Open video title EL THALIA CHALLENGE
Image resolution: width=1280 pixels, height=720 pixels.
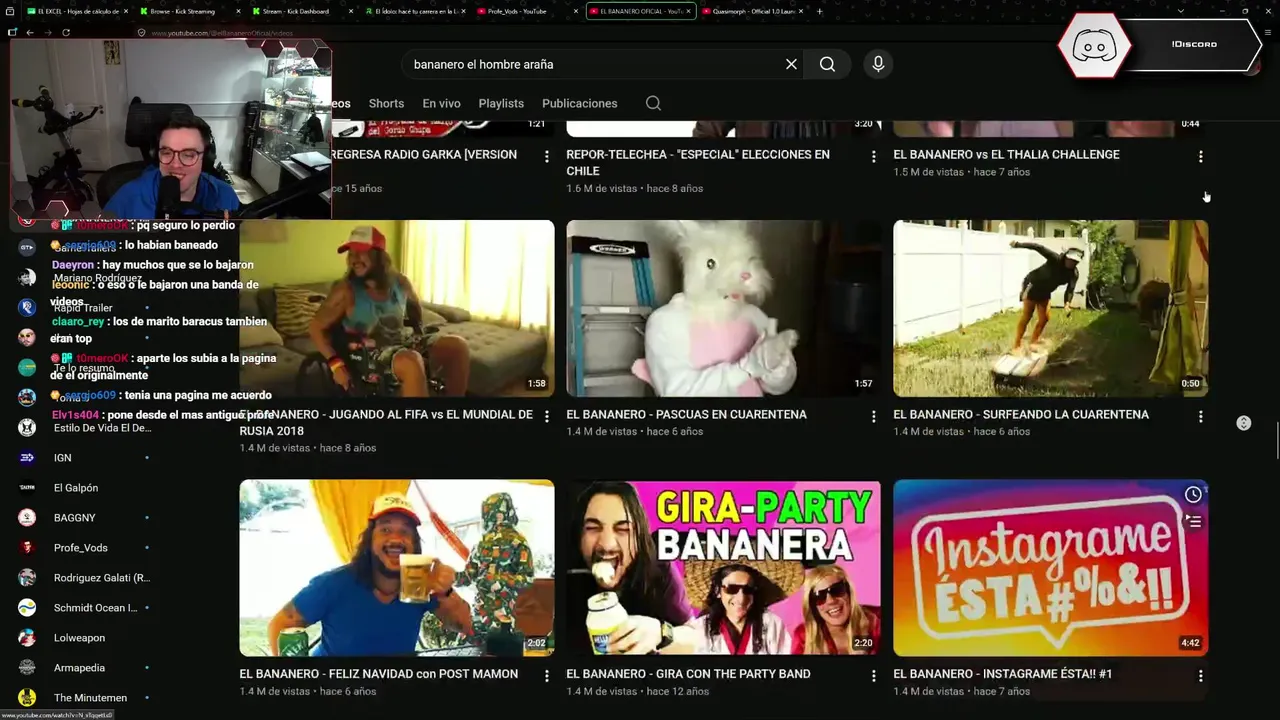click(1006, 154)
